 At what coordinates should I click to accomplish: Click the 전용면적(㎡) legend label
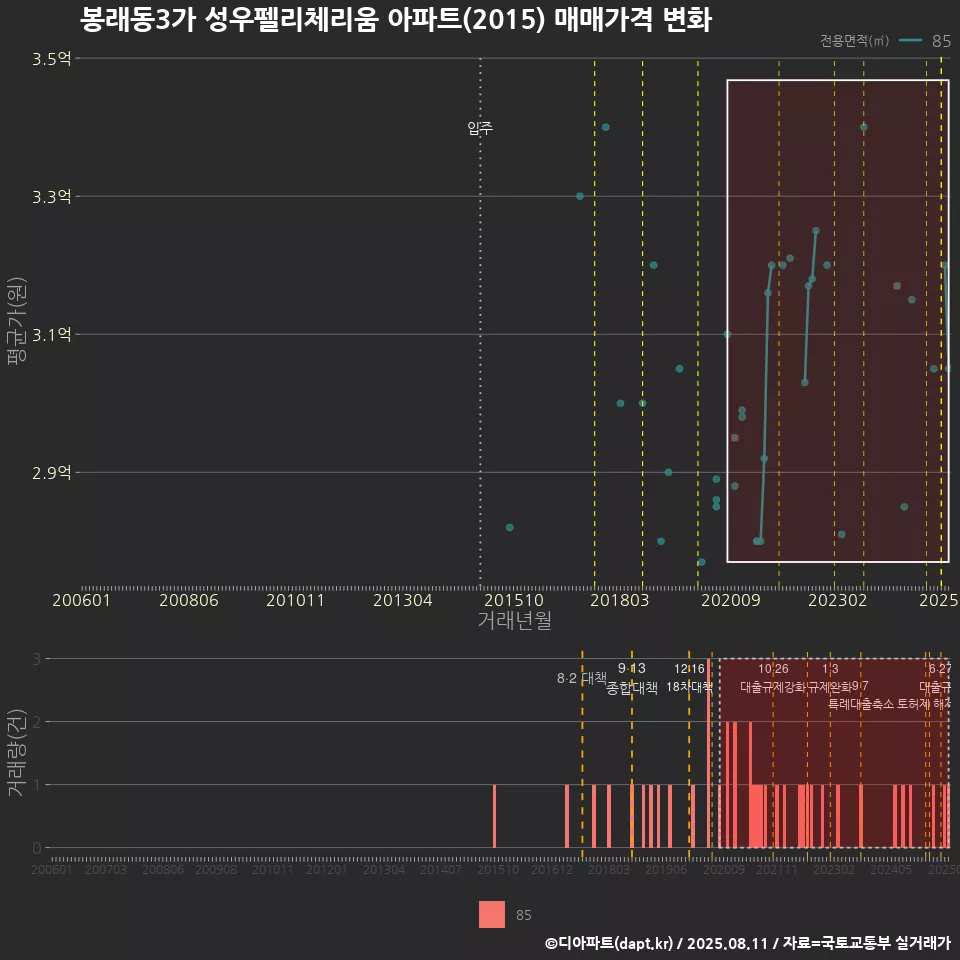(854, 40)
